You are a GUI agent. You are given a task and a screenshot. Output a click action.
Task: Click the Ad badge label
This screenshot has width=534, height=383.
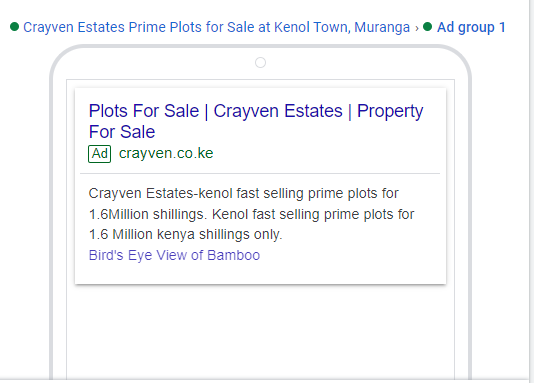tap(99, 154)
